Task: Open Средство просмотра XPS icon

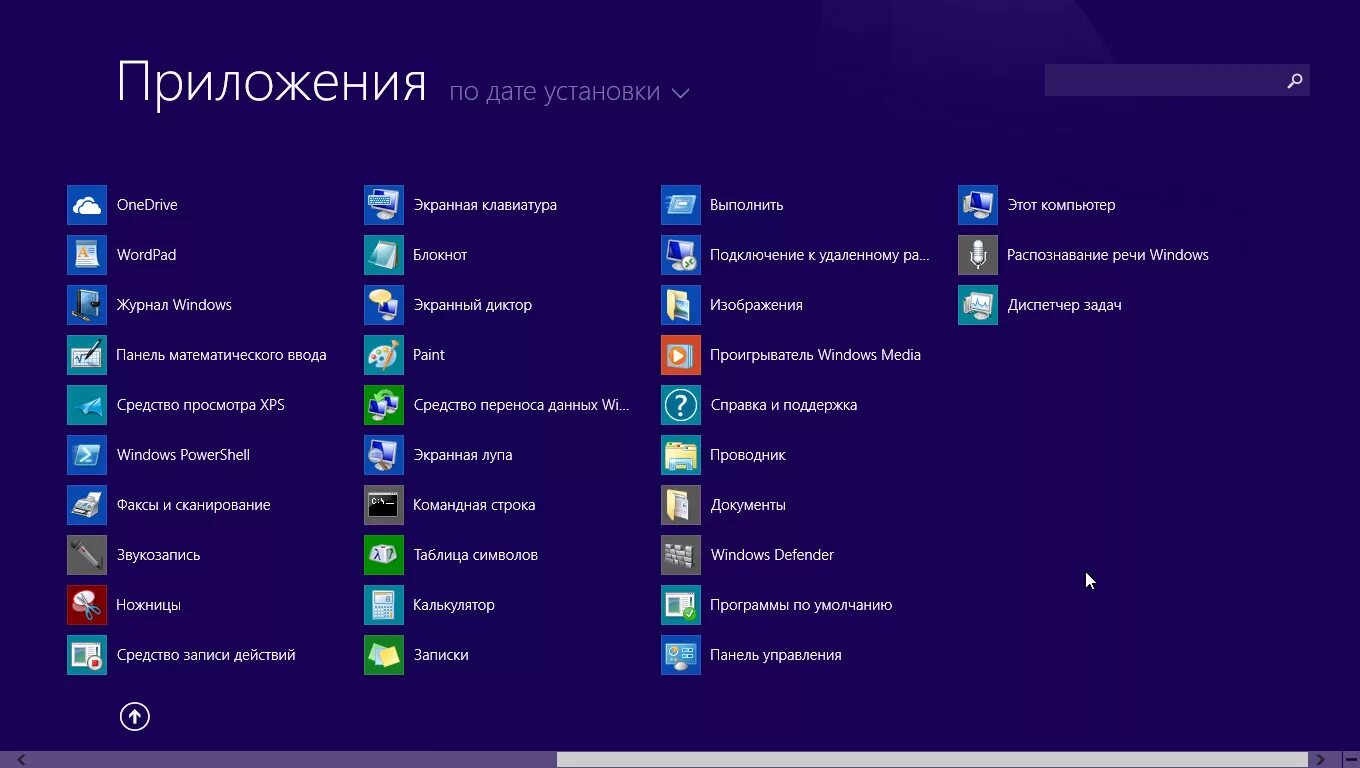Action: pos(87,405)
